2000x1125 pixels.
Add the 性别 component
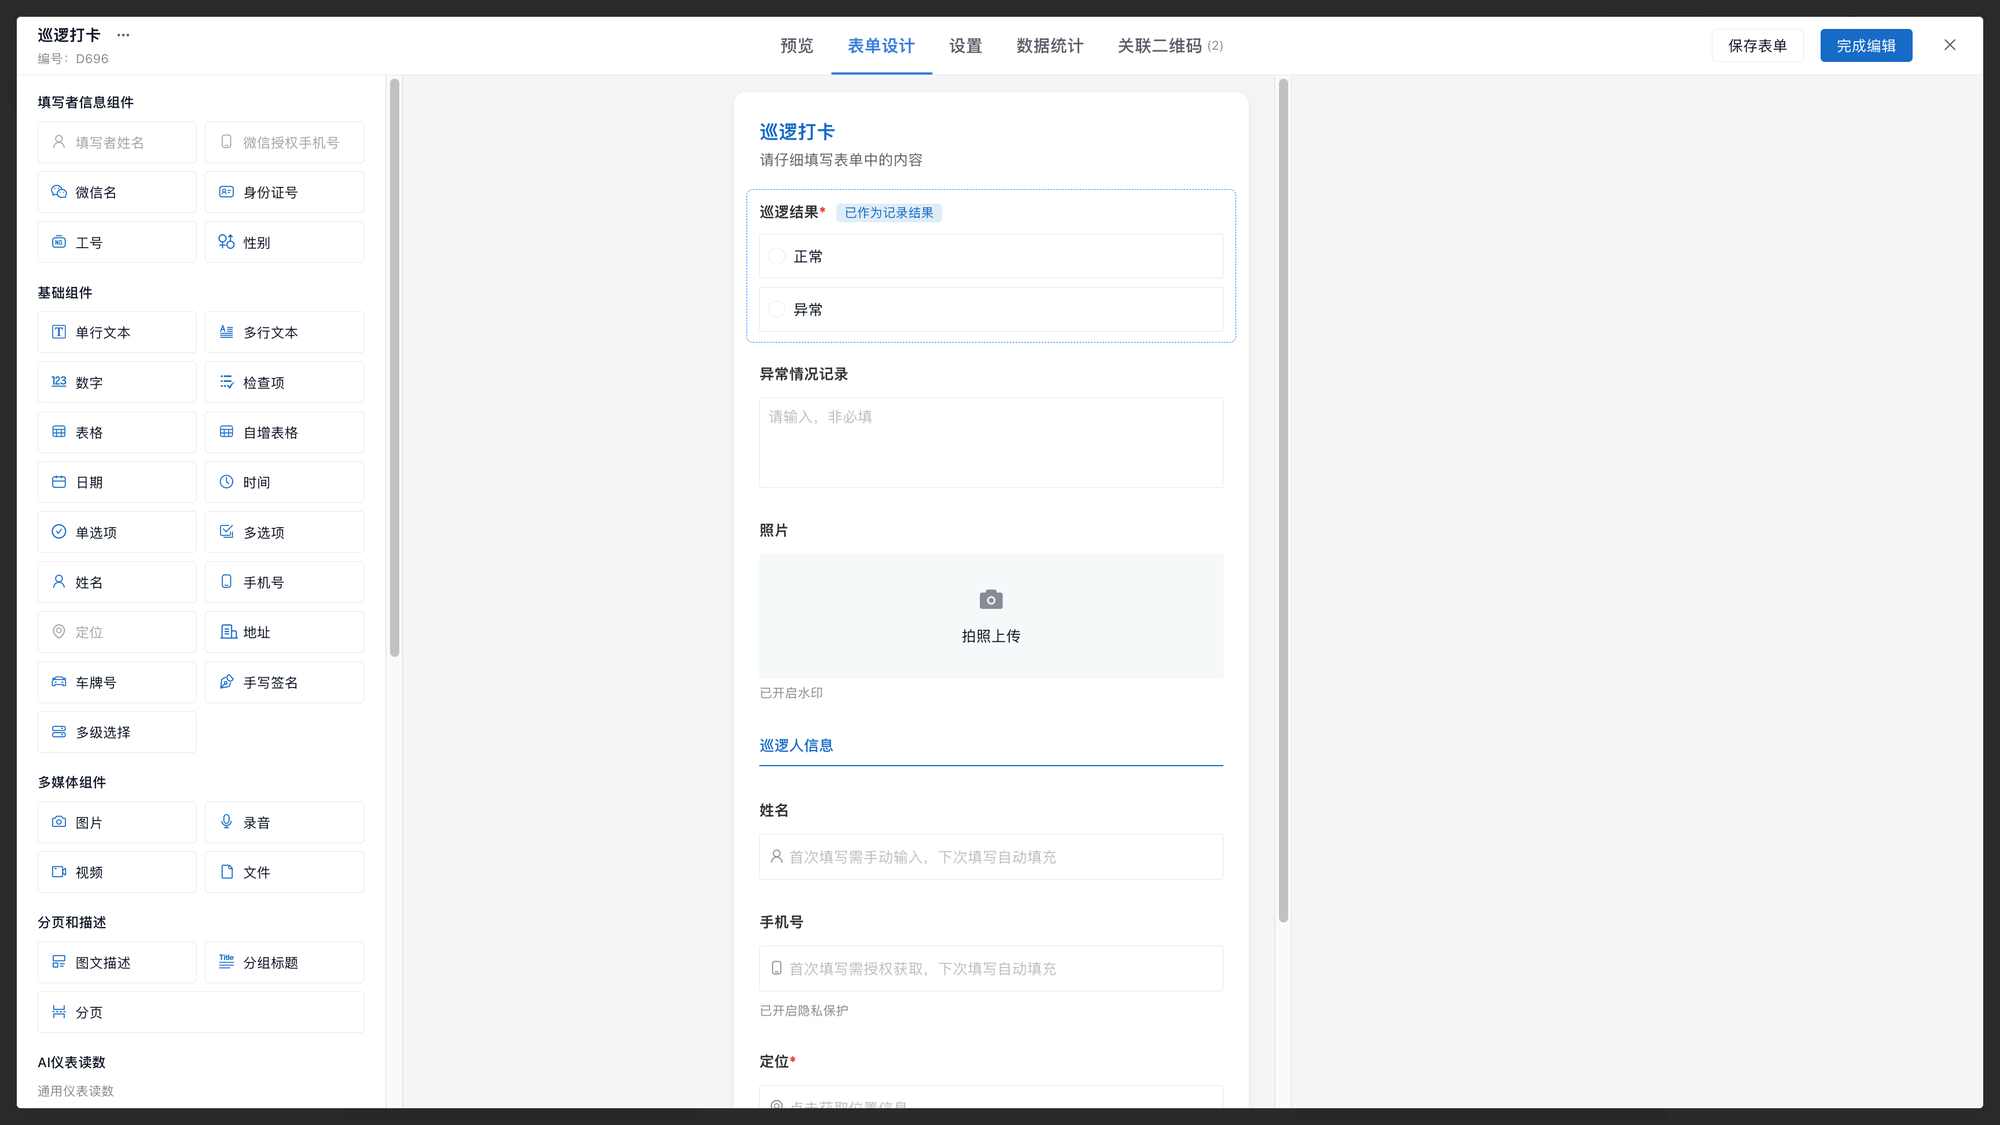(284, 242)
